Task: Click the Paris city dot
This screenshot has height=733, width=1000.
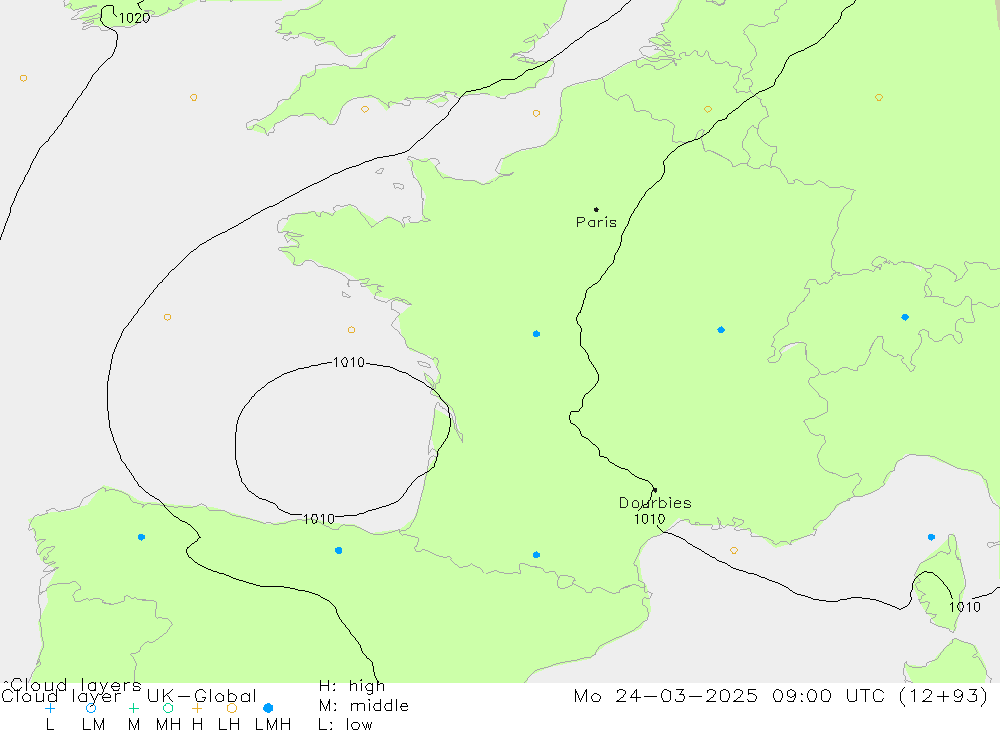Action: 596,209
